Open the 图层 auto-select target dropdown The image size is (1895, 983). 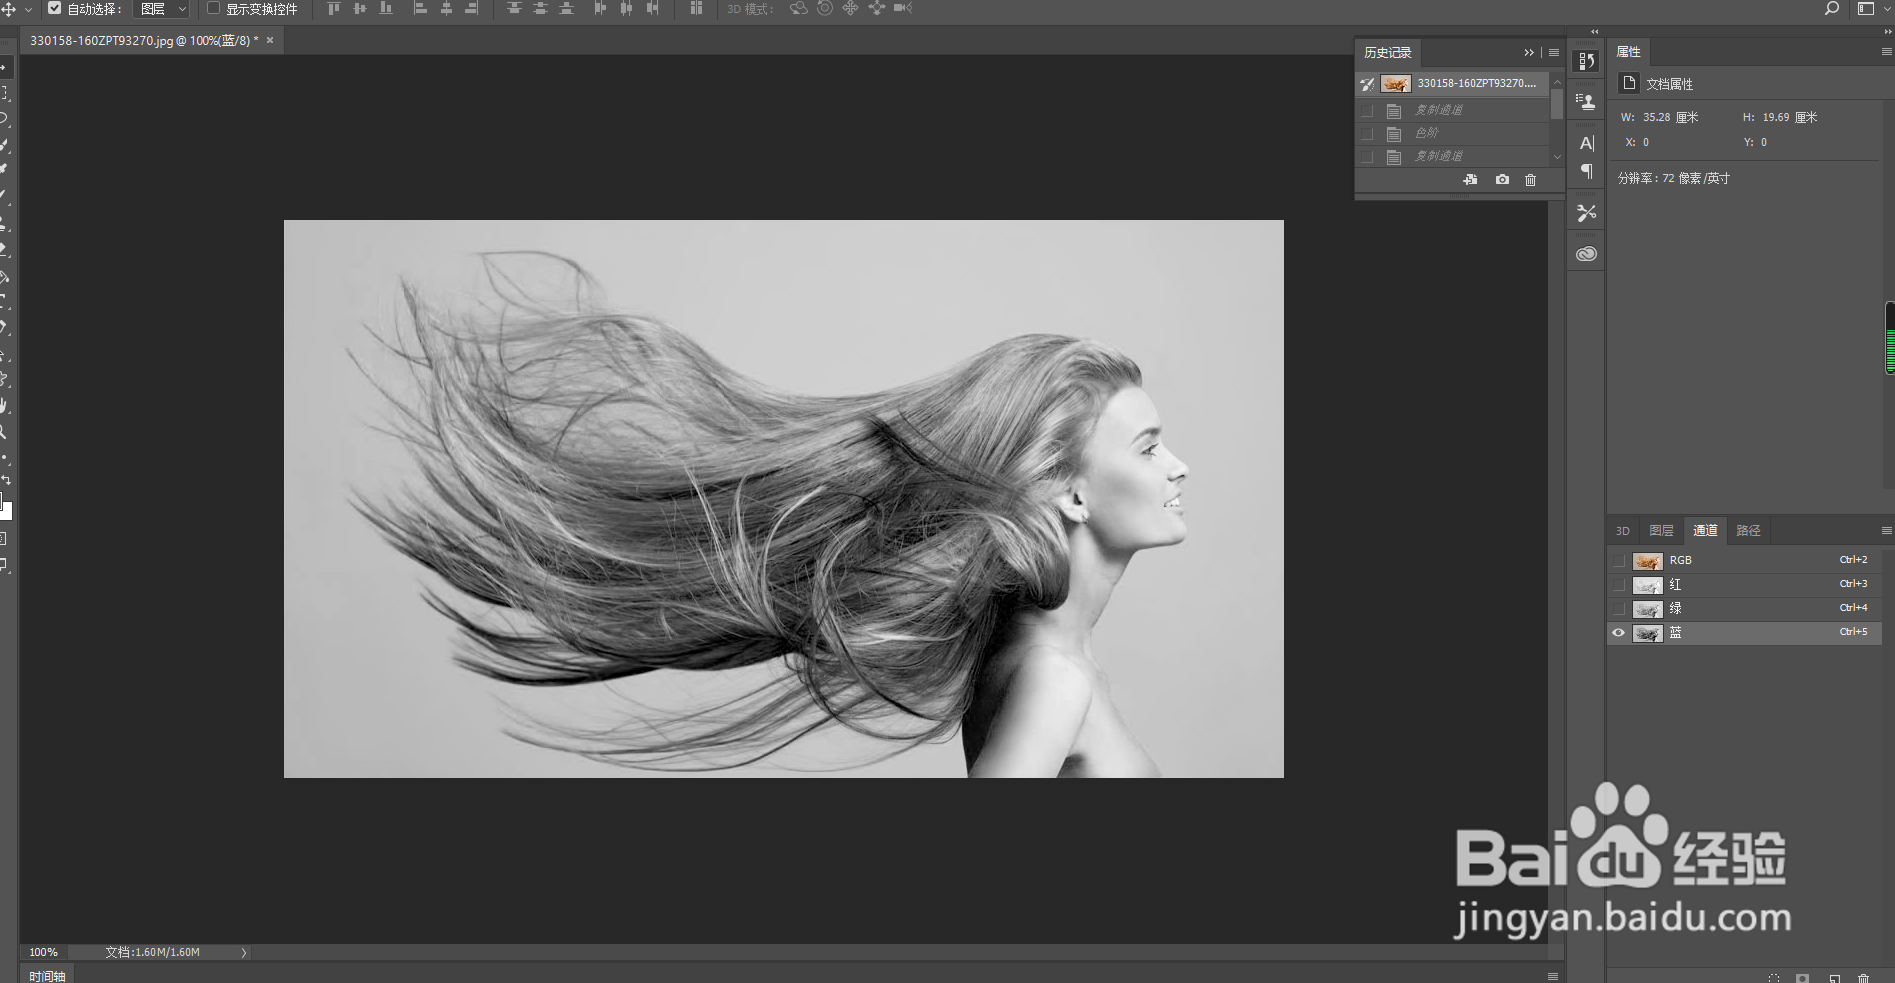click(x=162, y=9)
